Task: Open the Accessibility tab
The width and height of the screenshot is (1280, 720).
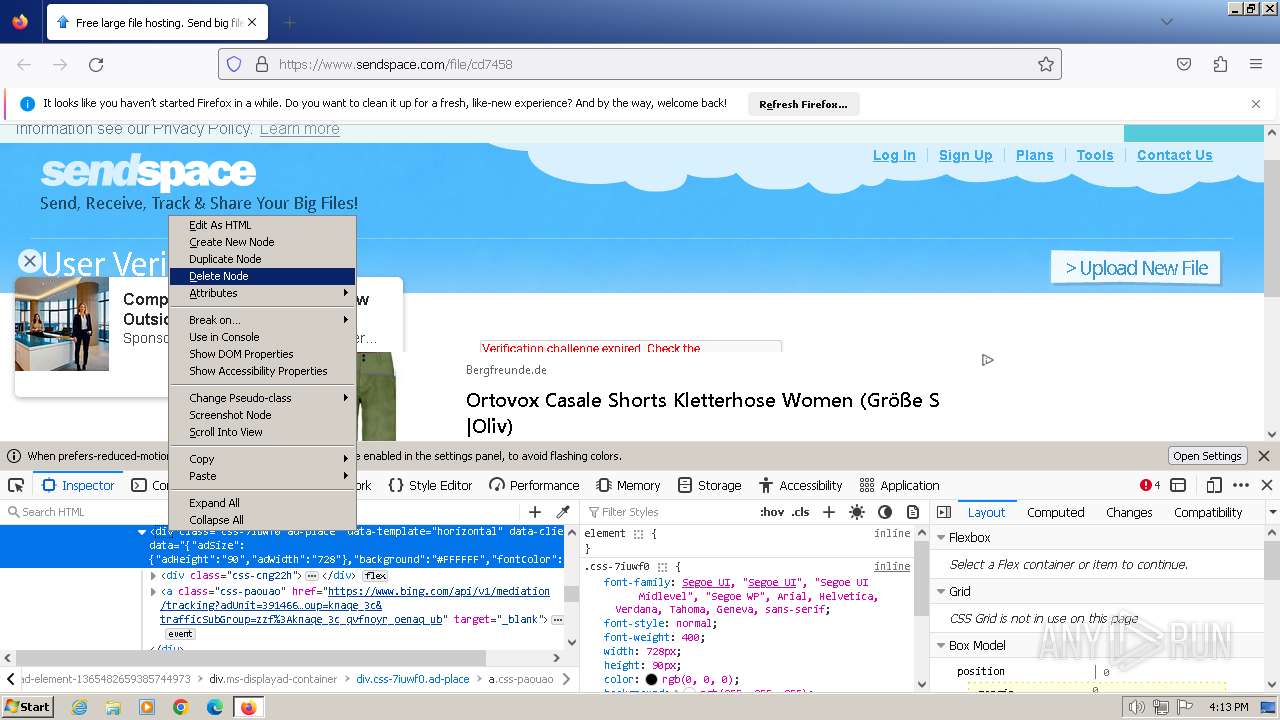Action: 800,485
